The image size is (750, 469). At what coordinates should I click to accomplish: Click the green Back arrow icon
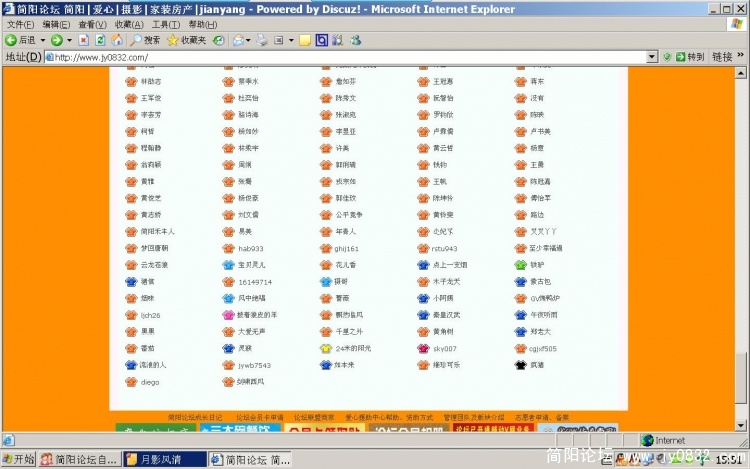11,40
